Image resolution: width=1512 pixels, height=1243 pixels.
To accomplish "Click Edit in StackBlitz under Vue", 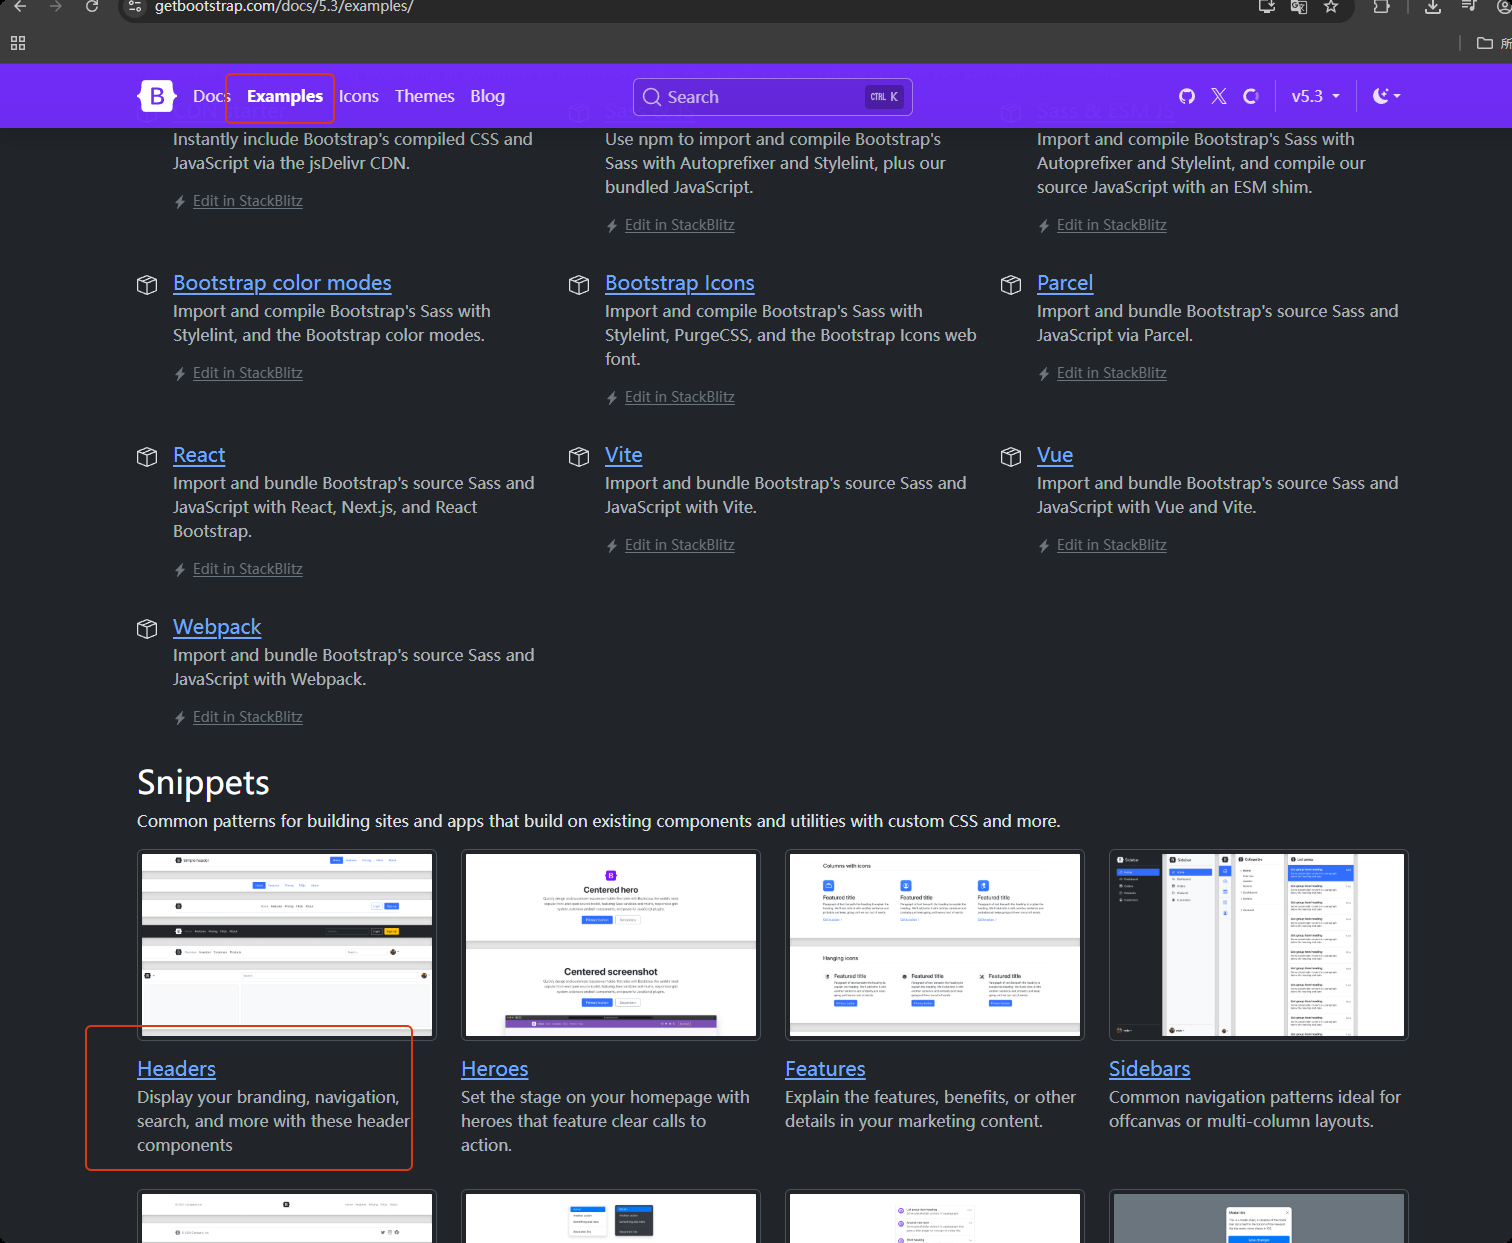I will coord(1112,545).
